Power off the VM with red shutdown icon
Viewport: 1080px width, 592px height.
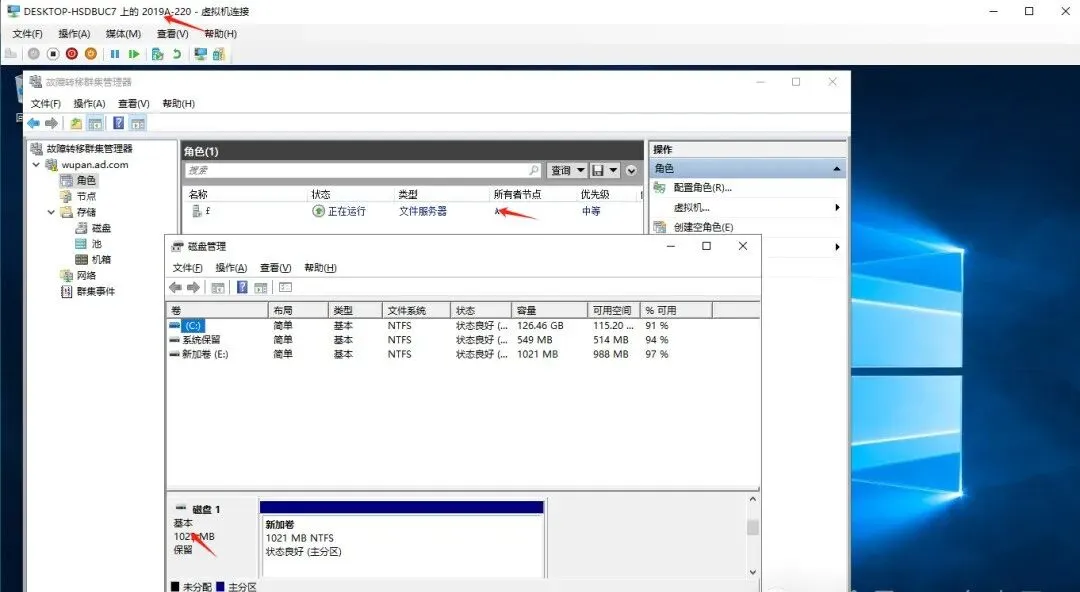click(73, 54)
